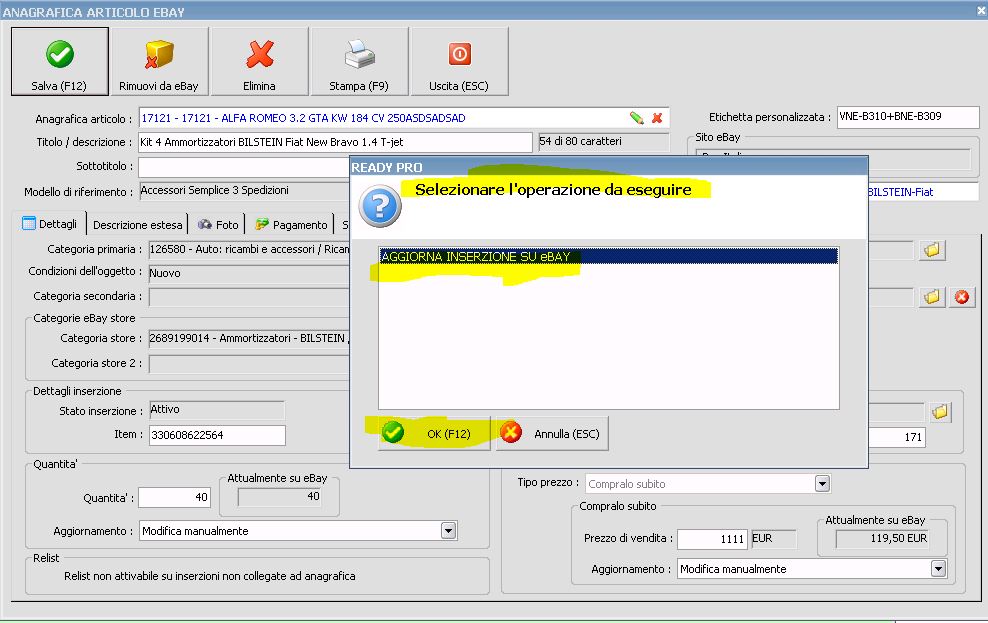
Task: Click the Categoria store field
Action: pyautogui.click(x=250, y=339)
